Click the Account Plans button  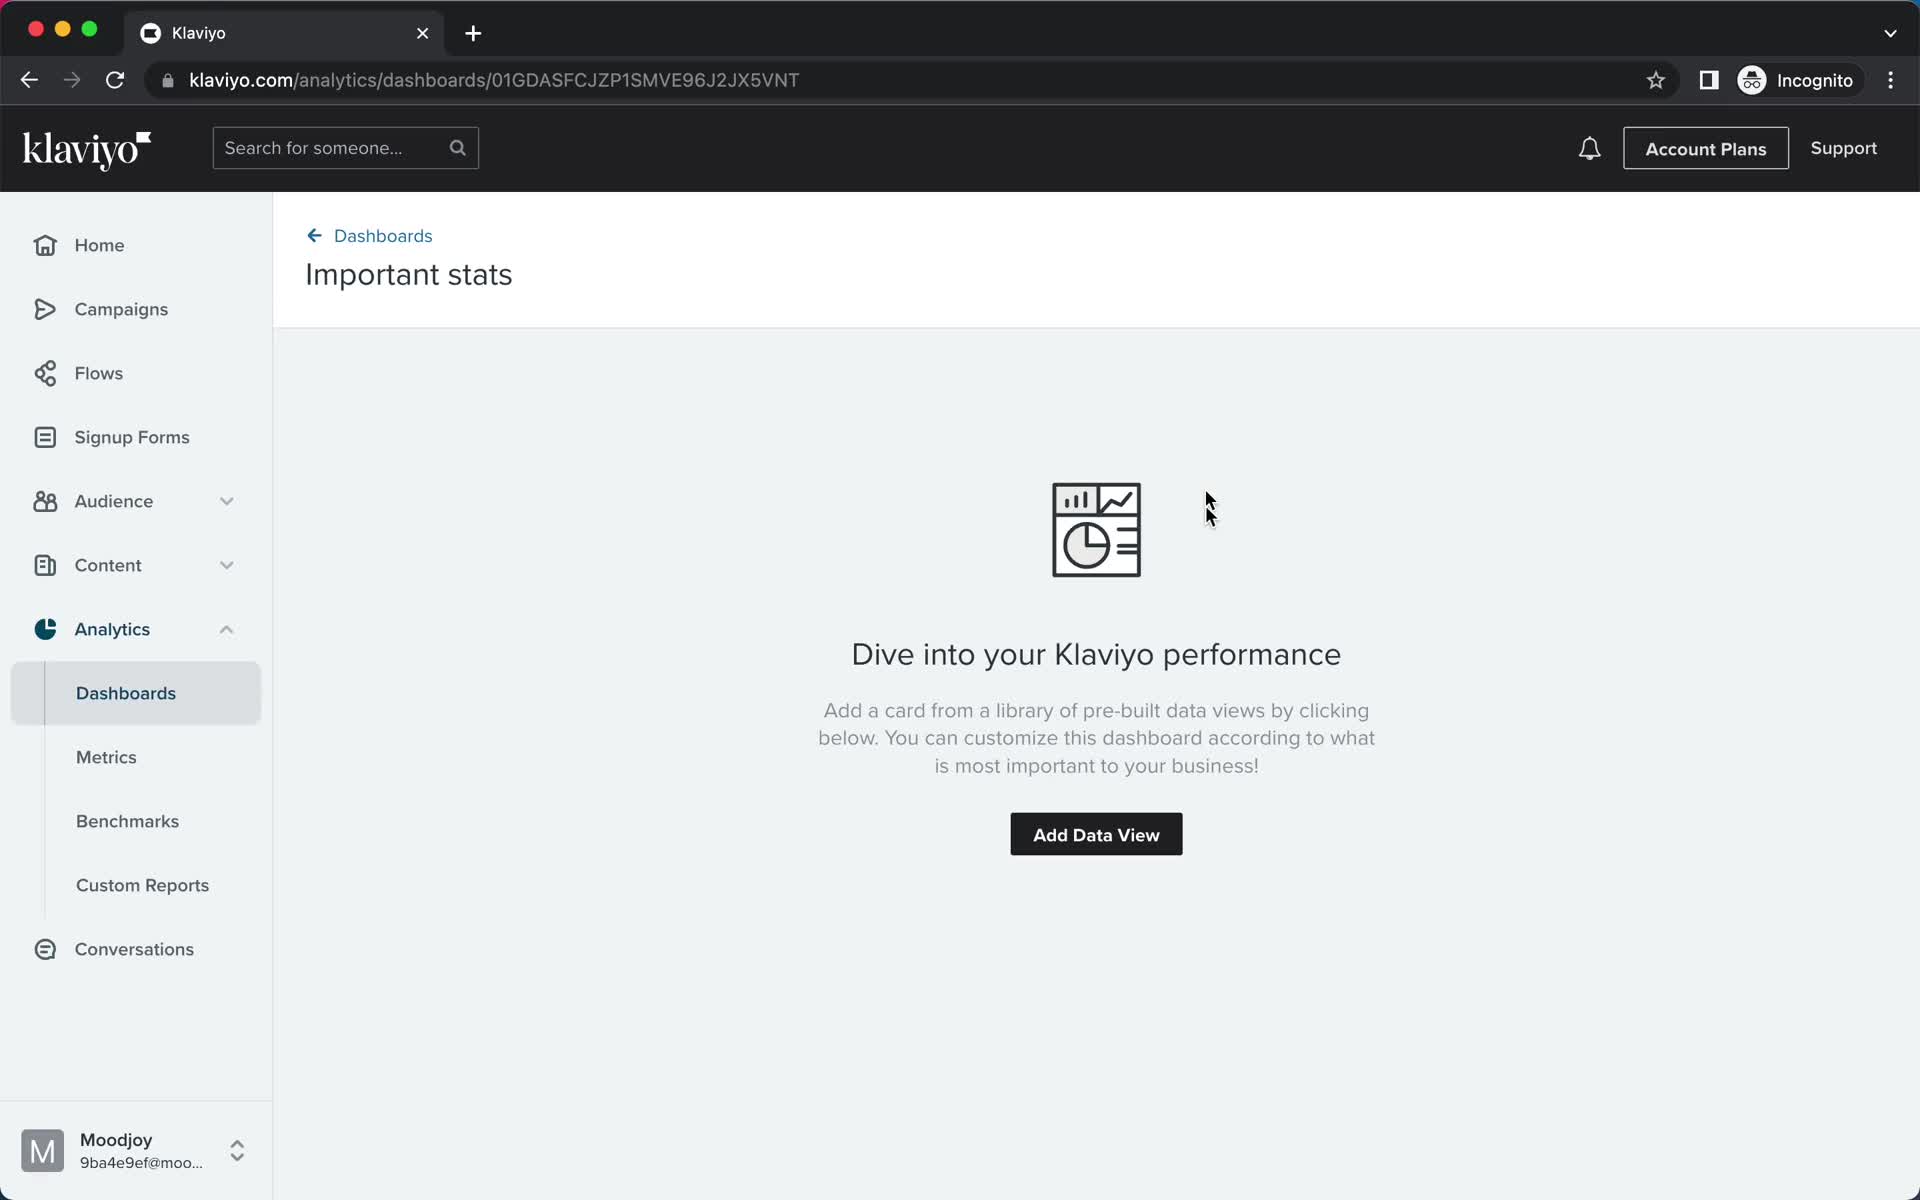point(1706,148)
